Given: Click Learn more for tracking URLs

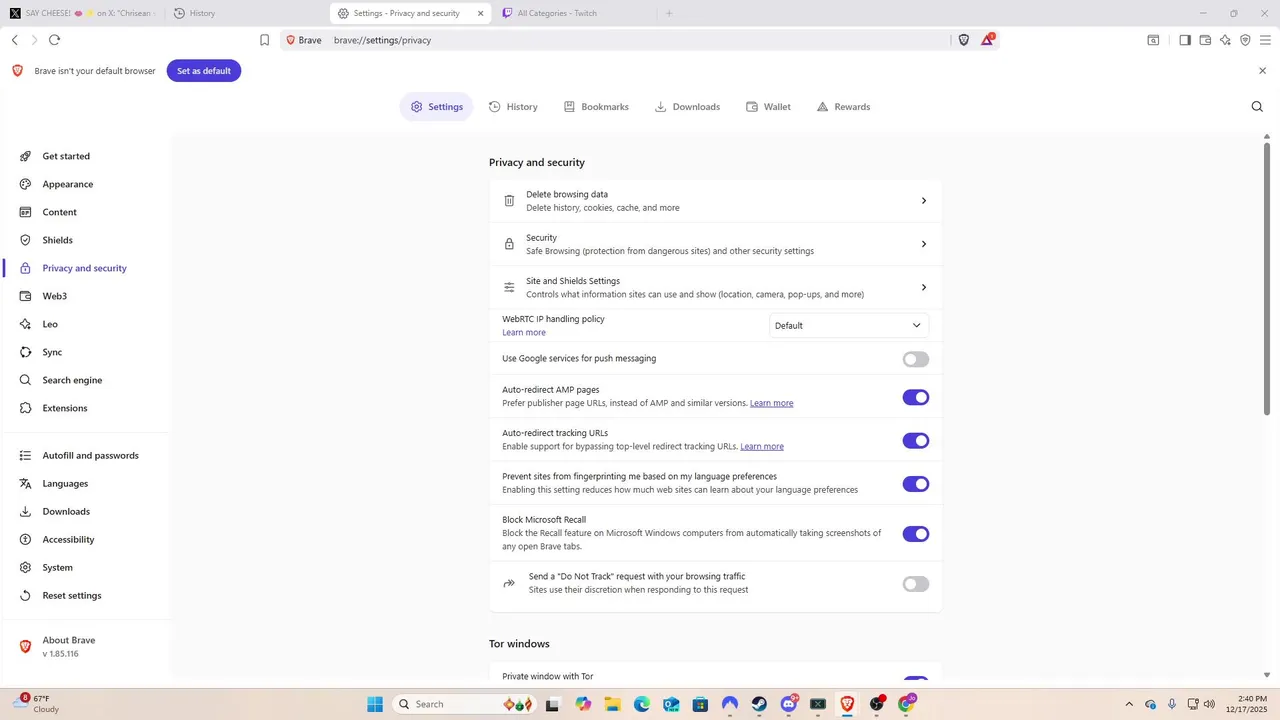Looking at the screenshot, I should pyautogui.click(x=762, y=446).
